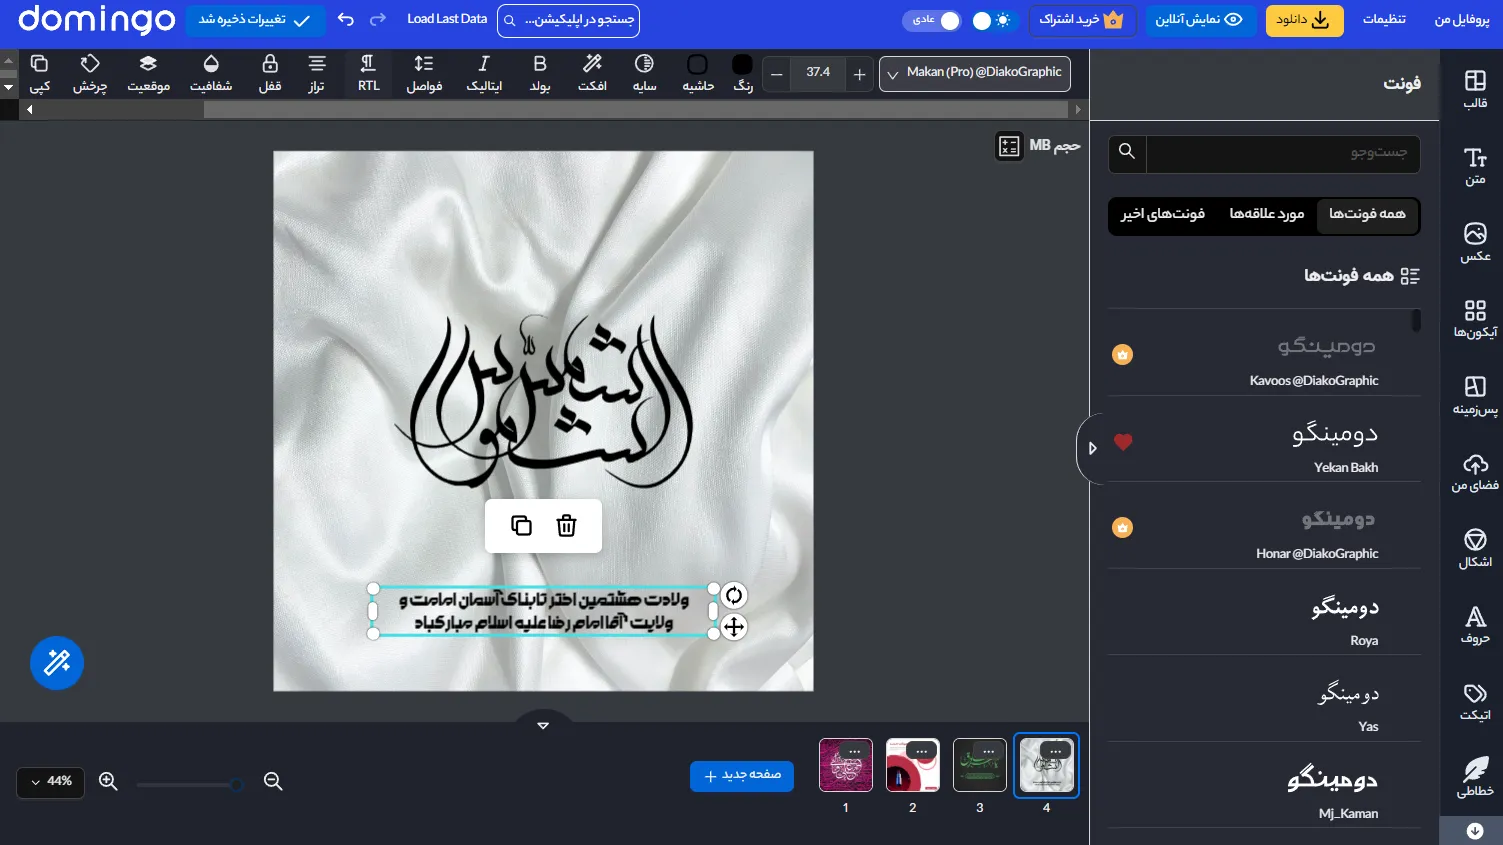
Task: Open the سایه (shadow) tool
Action: pyautogui.click(x=644, y=73)
